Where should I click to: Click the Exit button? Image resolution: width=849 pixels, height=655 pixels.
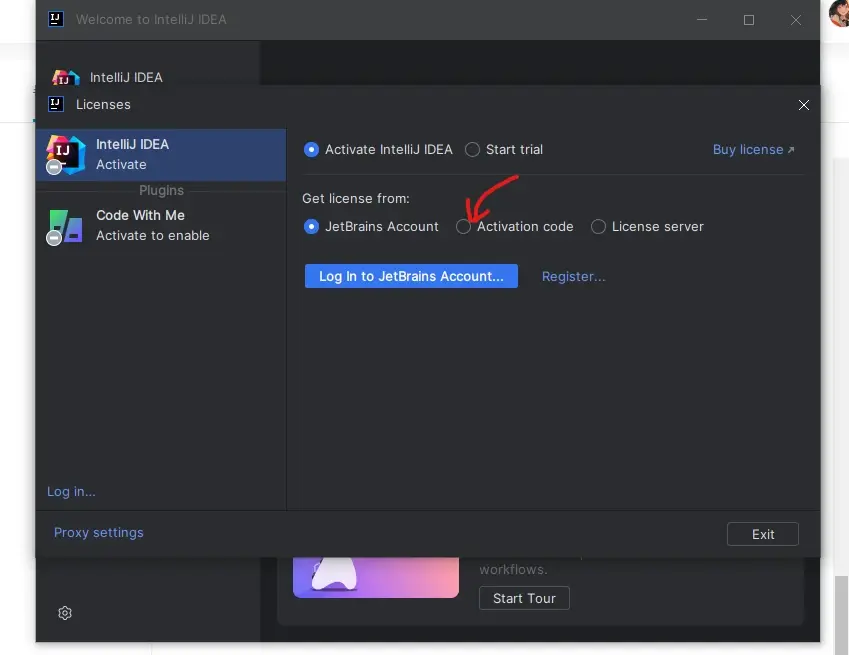tap(762, 534)
